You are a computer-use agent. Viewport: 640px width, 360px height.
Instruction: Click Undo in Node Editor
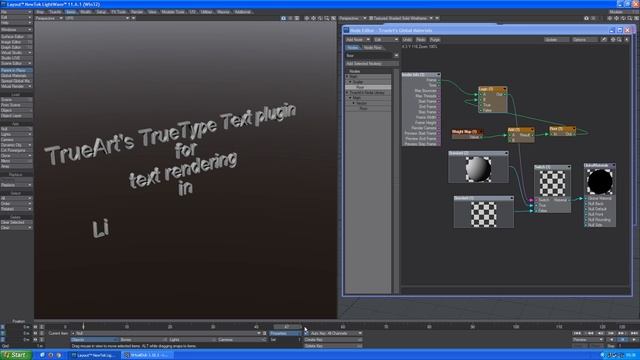(x=407, y=40)
